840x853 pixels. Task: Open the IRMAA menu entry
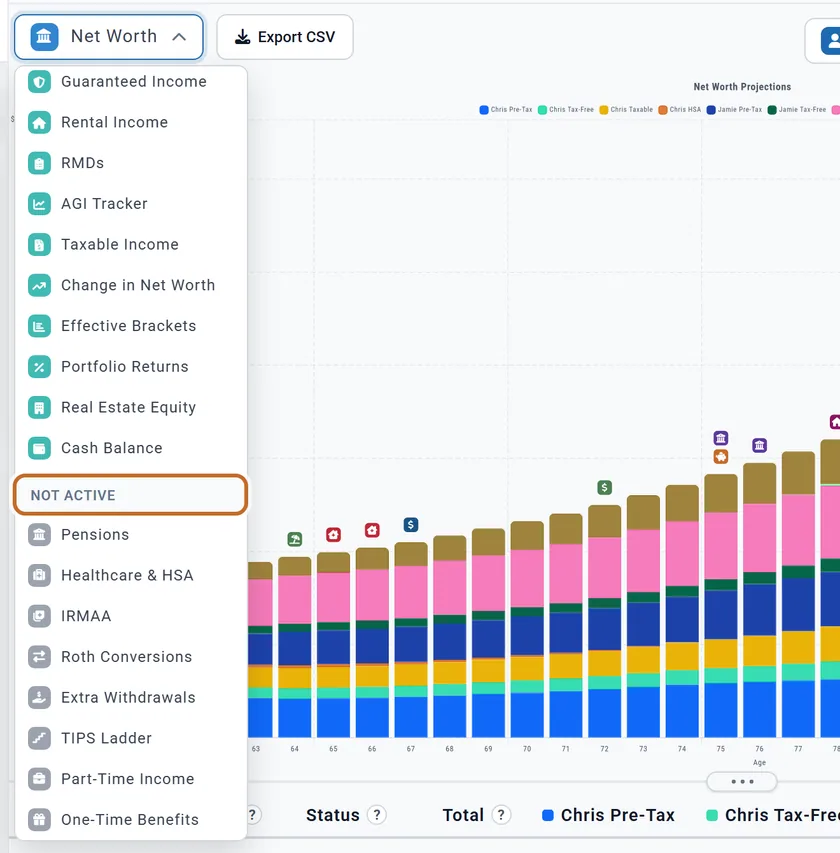coord(131,616)
